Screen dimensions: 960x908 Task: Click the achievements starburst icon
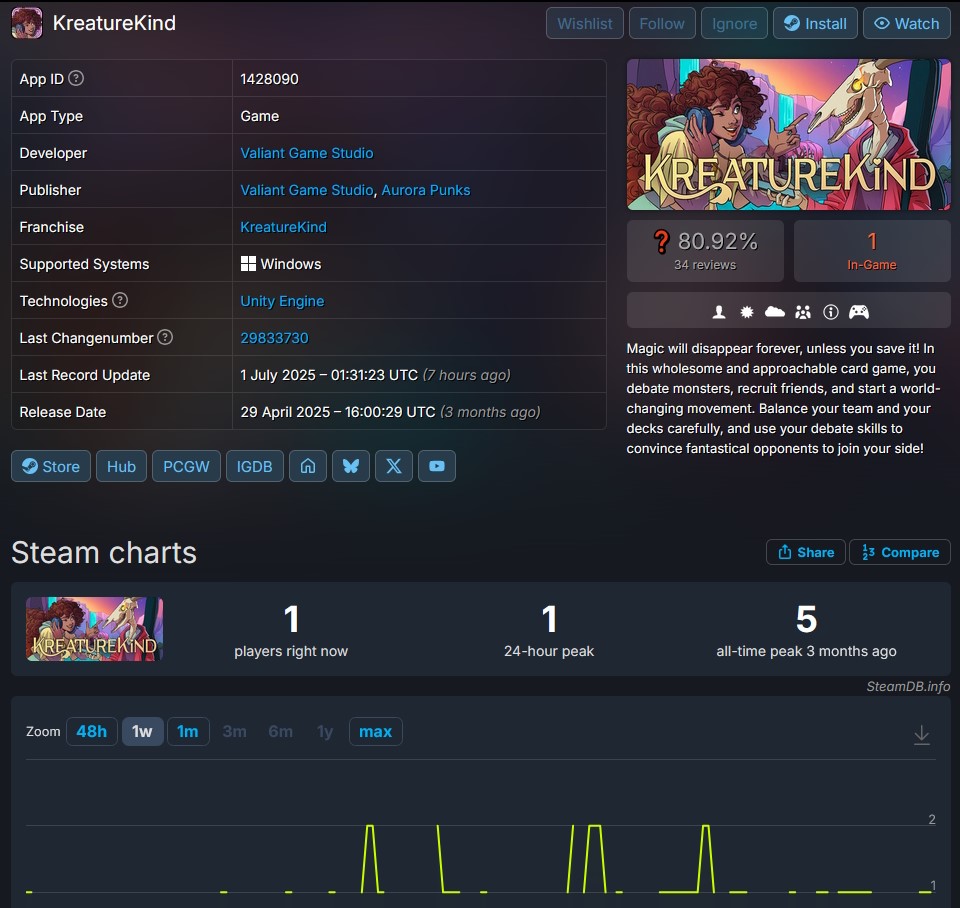tap(747, 312)
